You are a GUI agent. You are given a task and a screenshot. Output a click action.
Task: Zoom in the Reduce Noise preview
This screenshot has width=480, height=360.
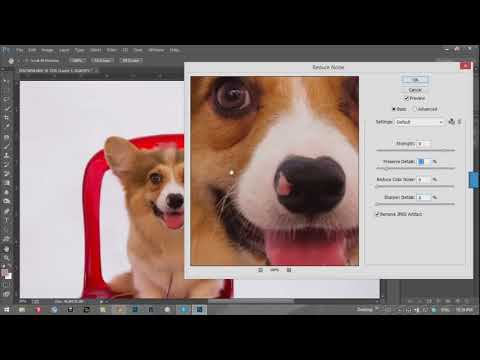point(289,270)
